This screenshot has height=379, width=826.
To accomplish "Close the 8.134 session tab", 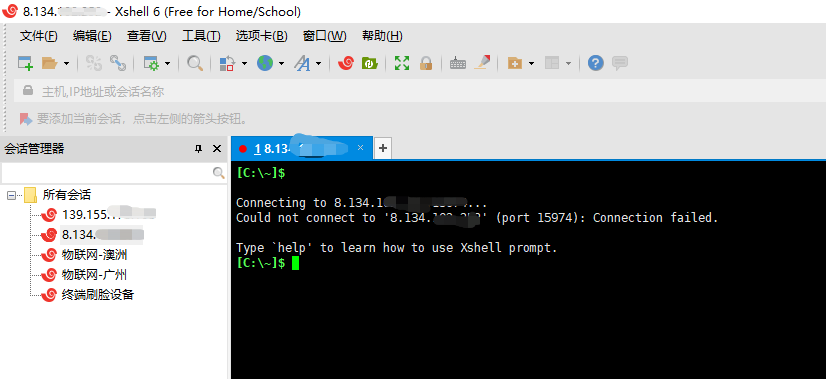I will pyautogui.click(x=360, y=148).
